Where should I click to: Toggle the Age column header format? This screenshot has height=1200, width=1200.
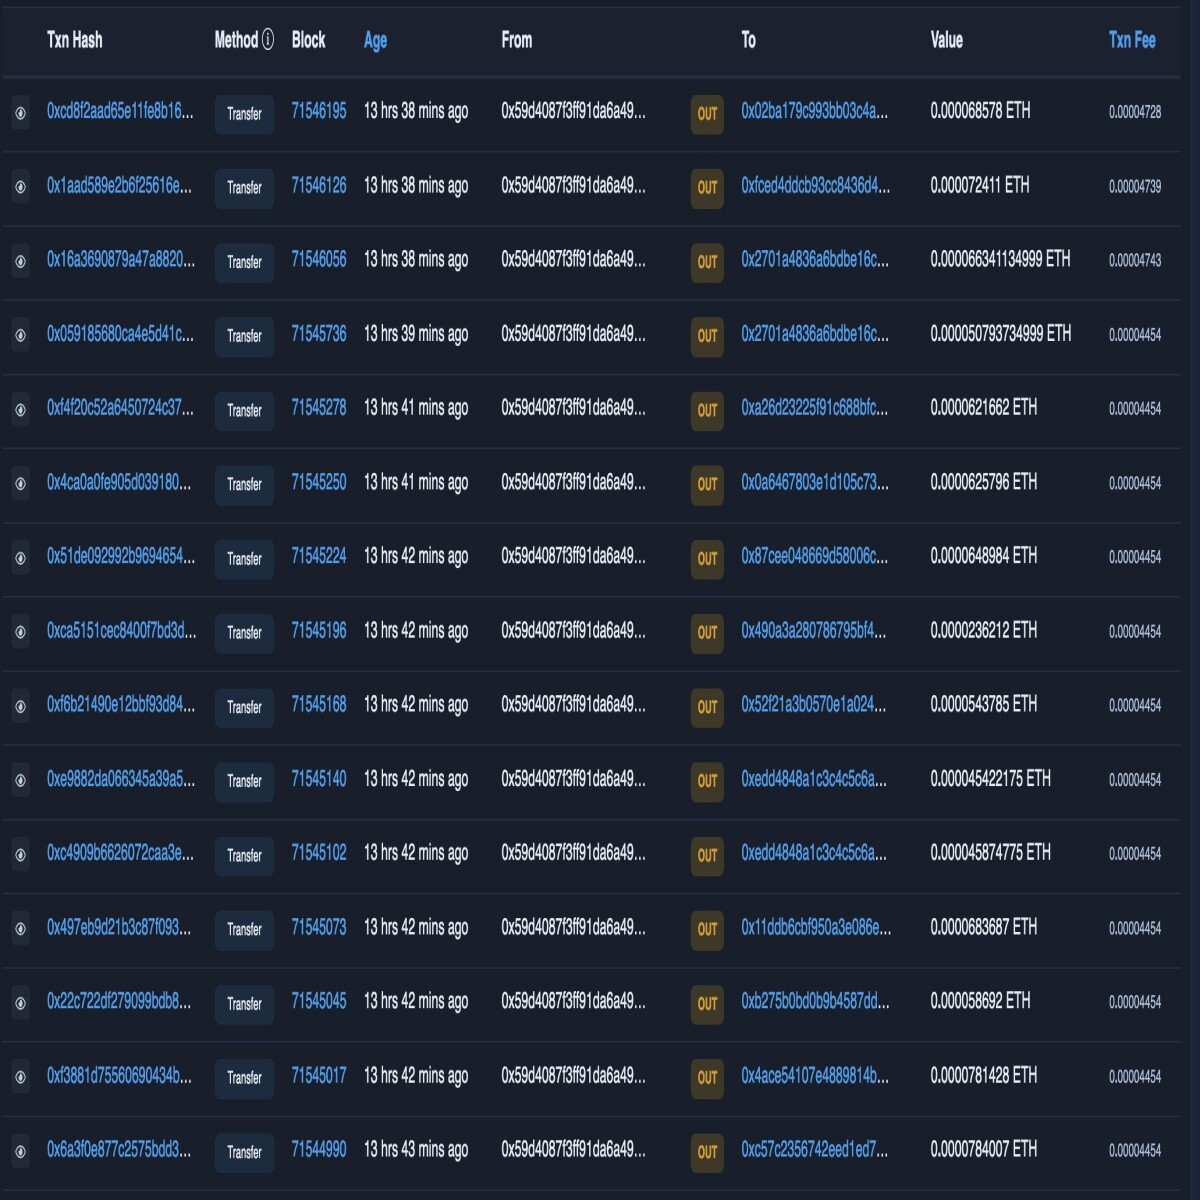pyautogui.click(x=375, y=40)
